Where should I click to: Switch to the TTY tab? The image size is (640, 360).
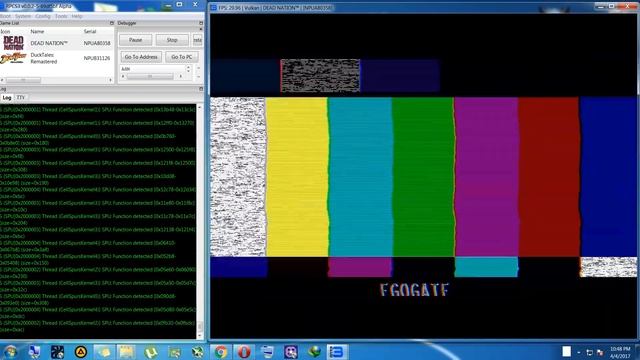point(21,98)
